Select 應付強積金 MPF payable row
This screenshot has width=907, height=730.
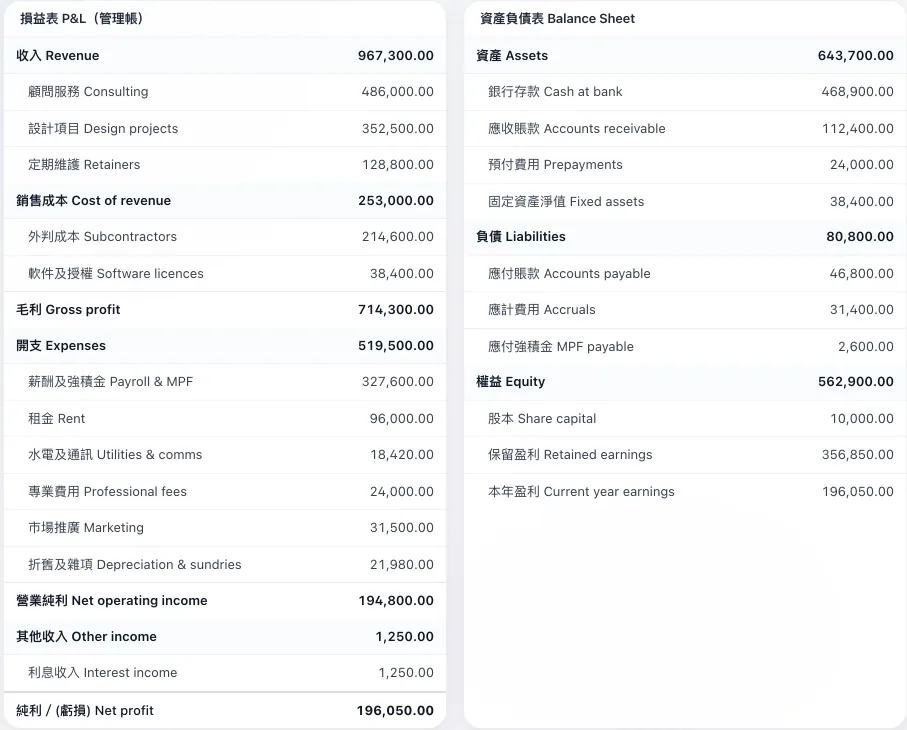tap(685, 346)
